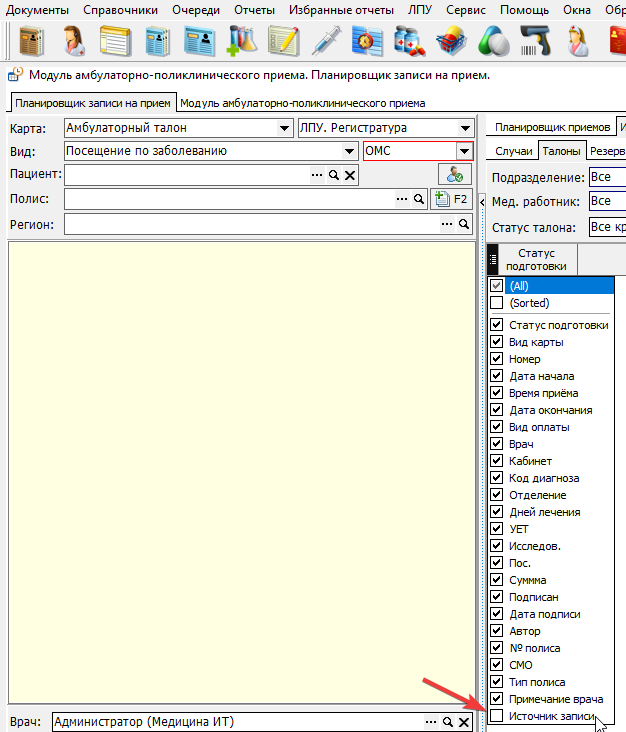This screenshot has width=626, height=732.
Task: Collapse the left panel splitter arrow
Action: pyautogui.click(x=482, y=202)
